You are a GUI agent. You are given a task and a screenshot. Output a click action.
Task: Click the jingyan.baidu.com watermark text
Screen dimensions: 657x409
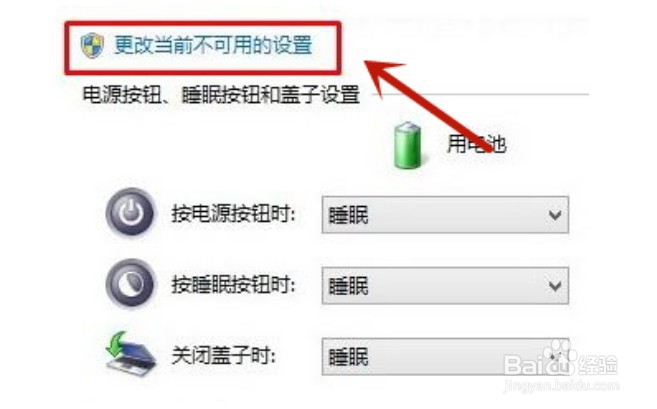(561, 385)
